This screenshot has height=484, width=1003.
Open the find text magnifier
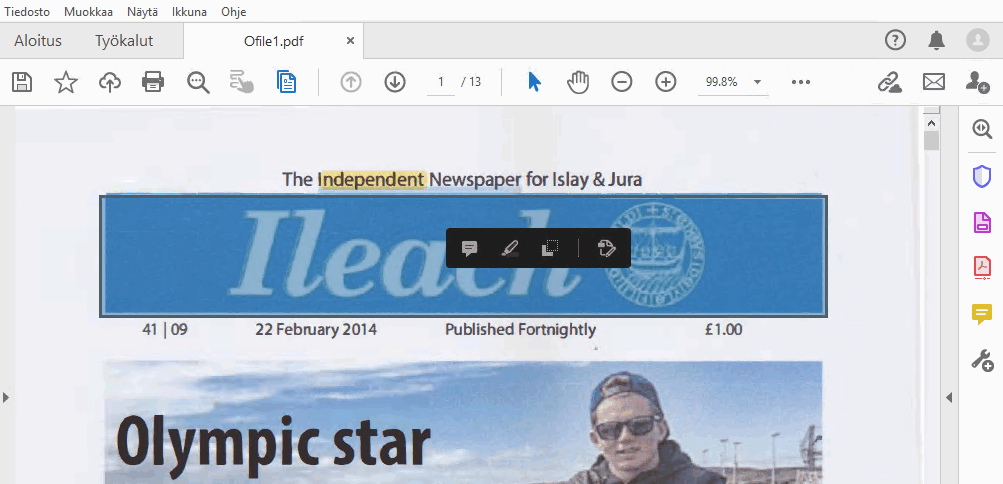tap(198, 82)
